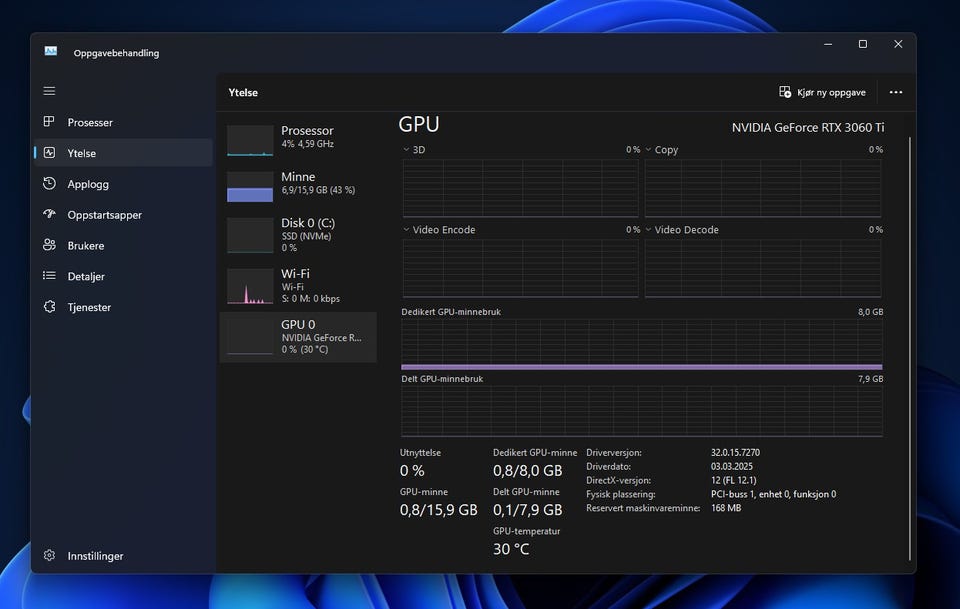This screenshot has width=960, height=609.
Task: Open the Prosesser page icon
Action: [x=49, y=122]
